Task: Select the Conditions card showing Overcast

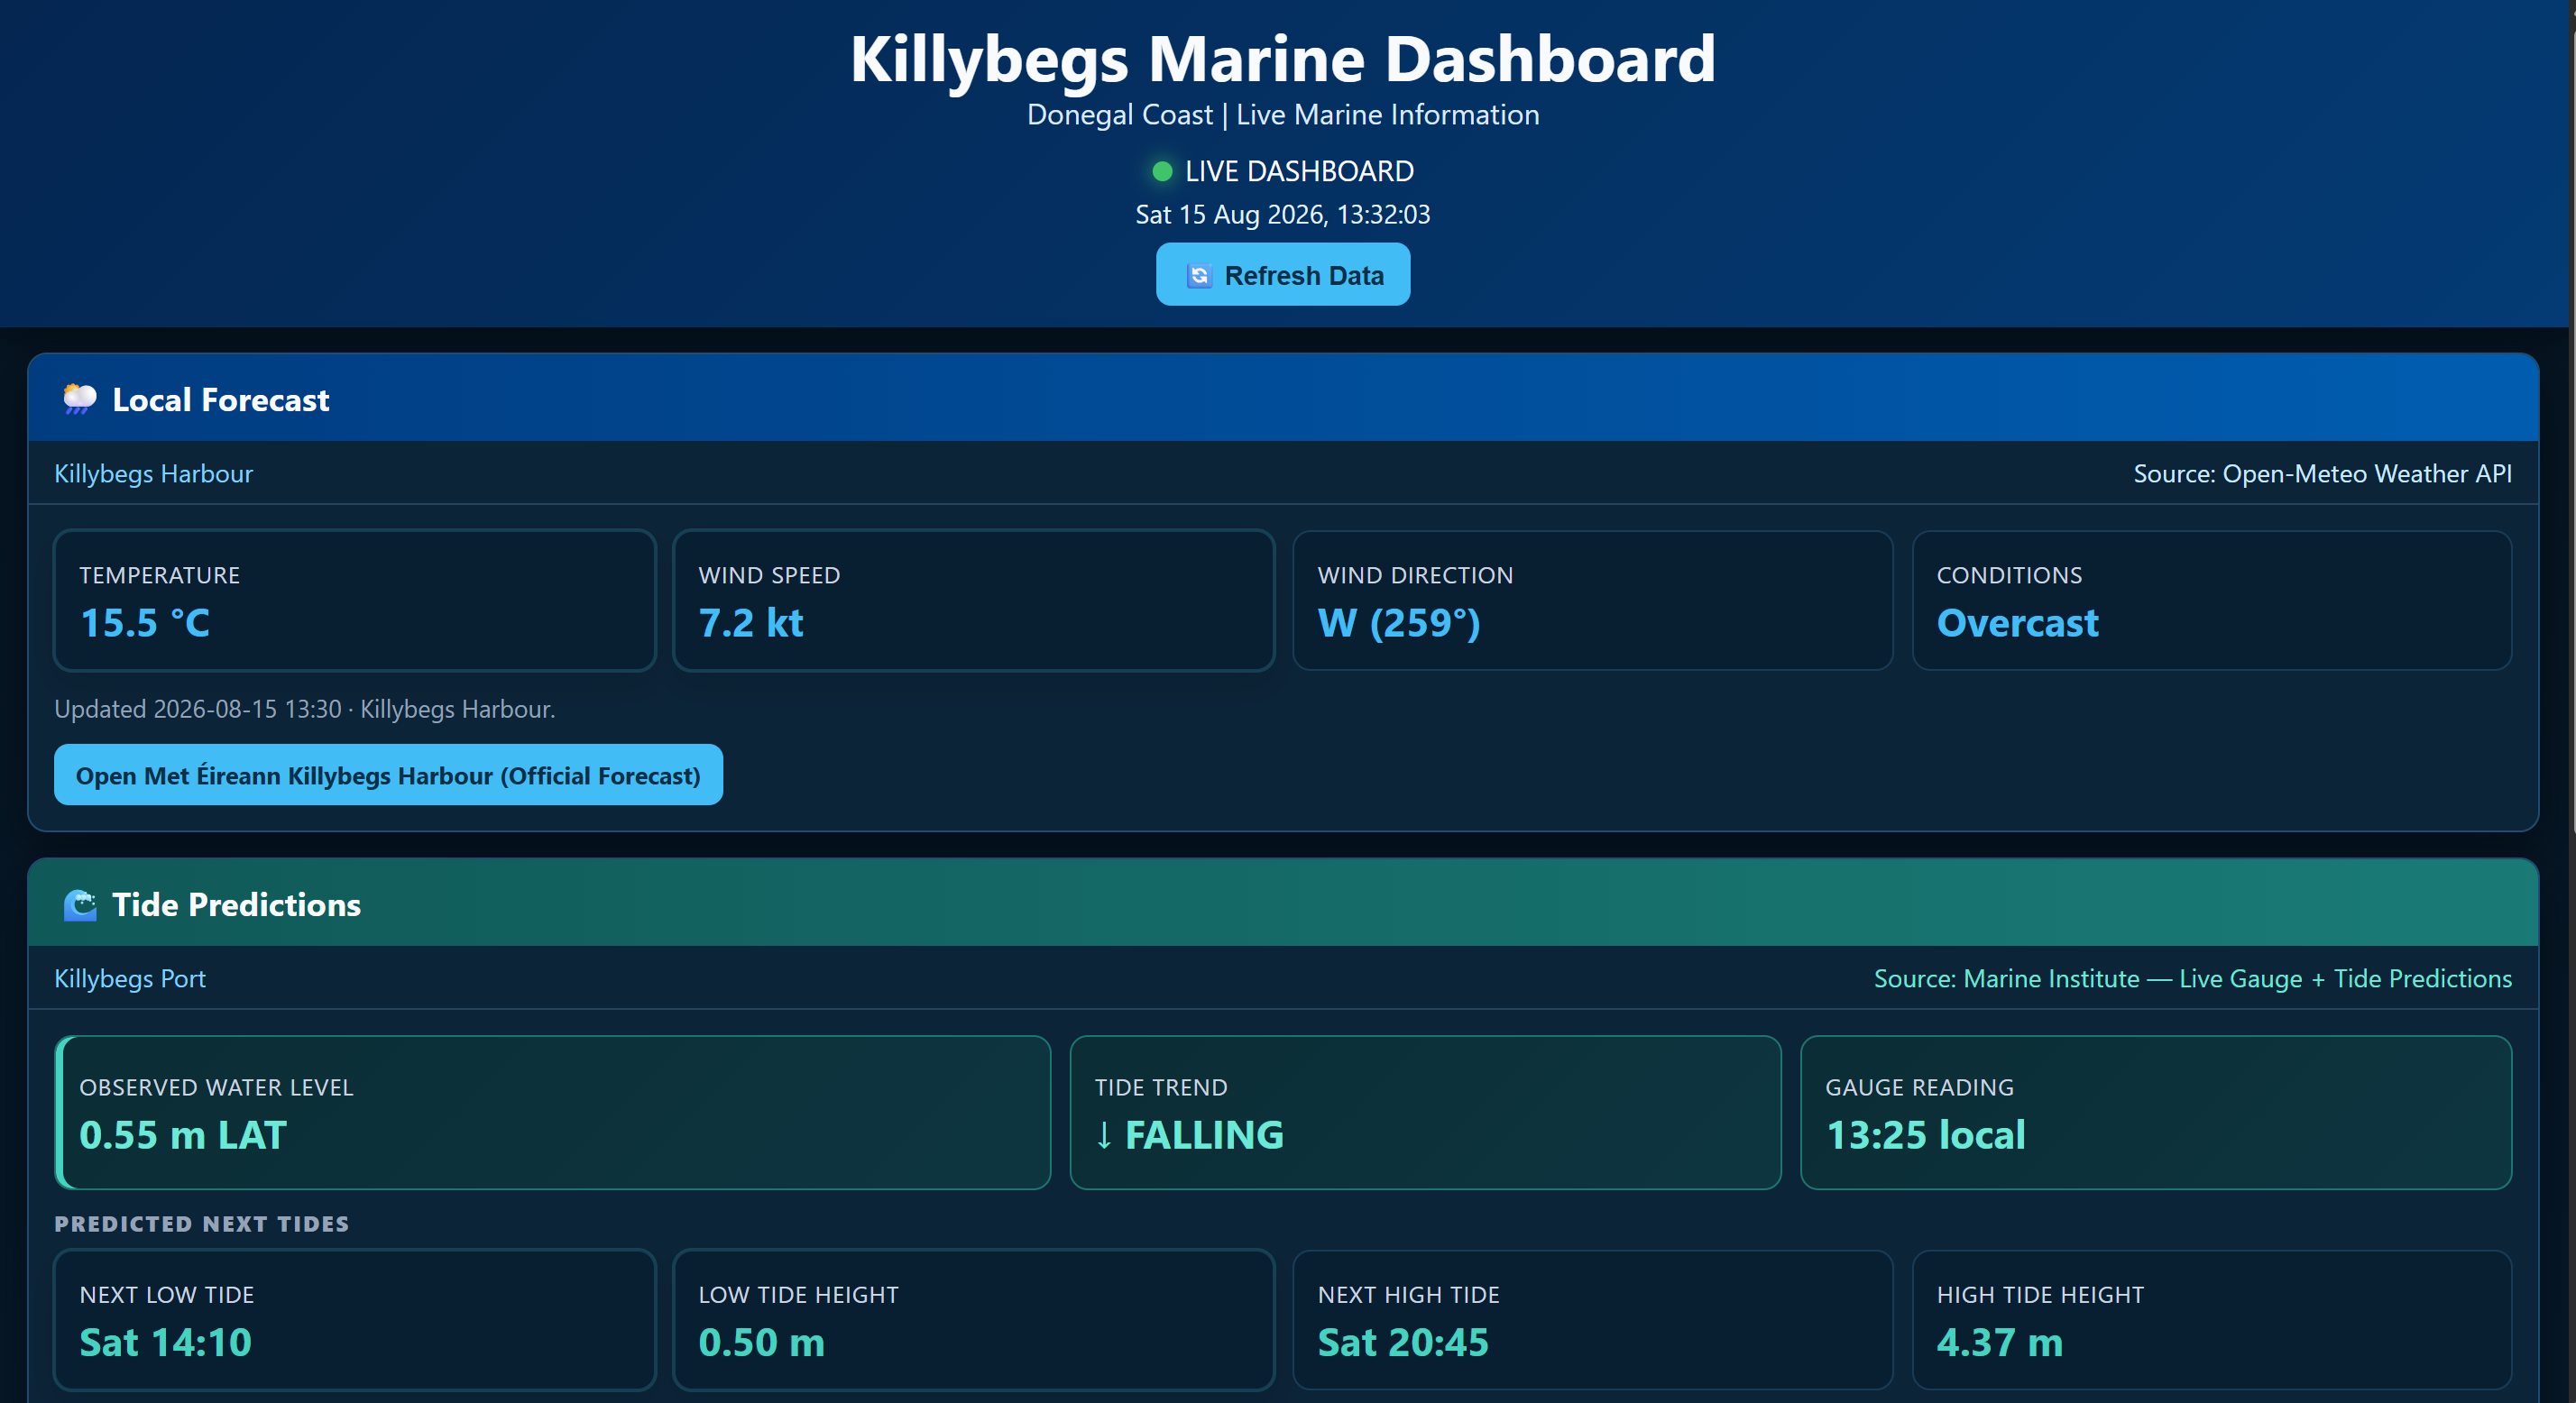Action: [2212, 600]
